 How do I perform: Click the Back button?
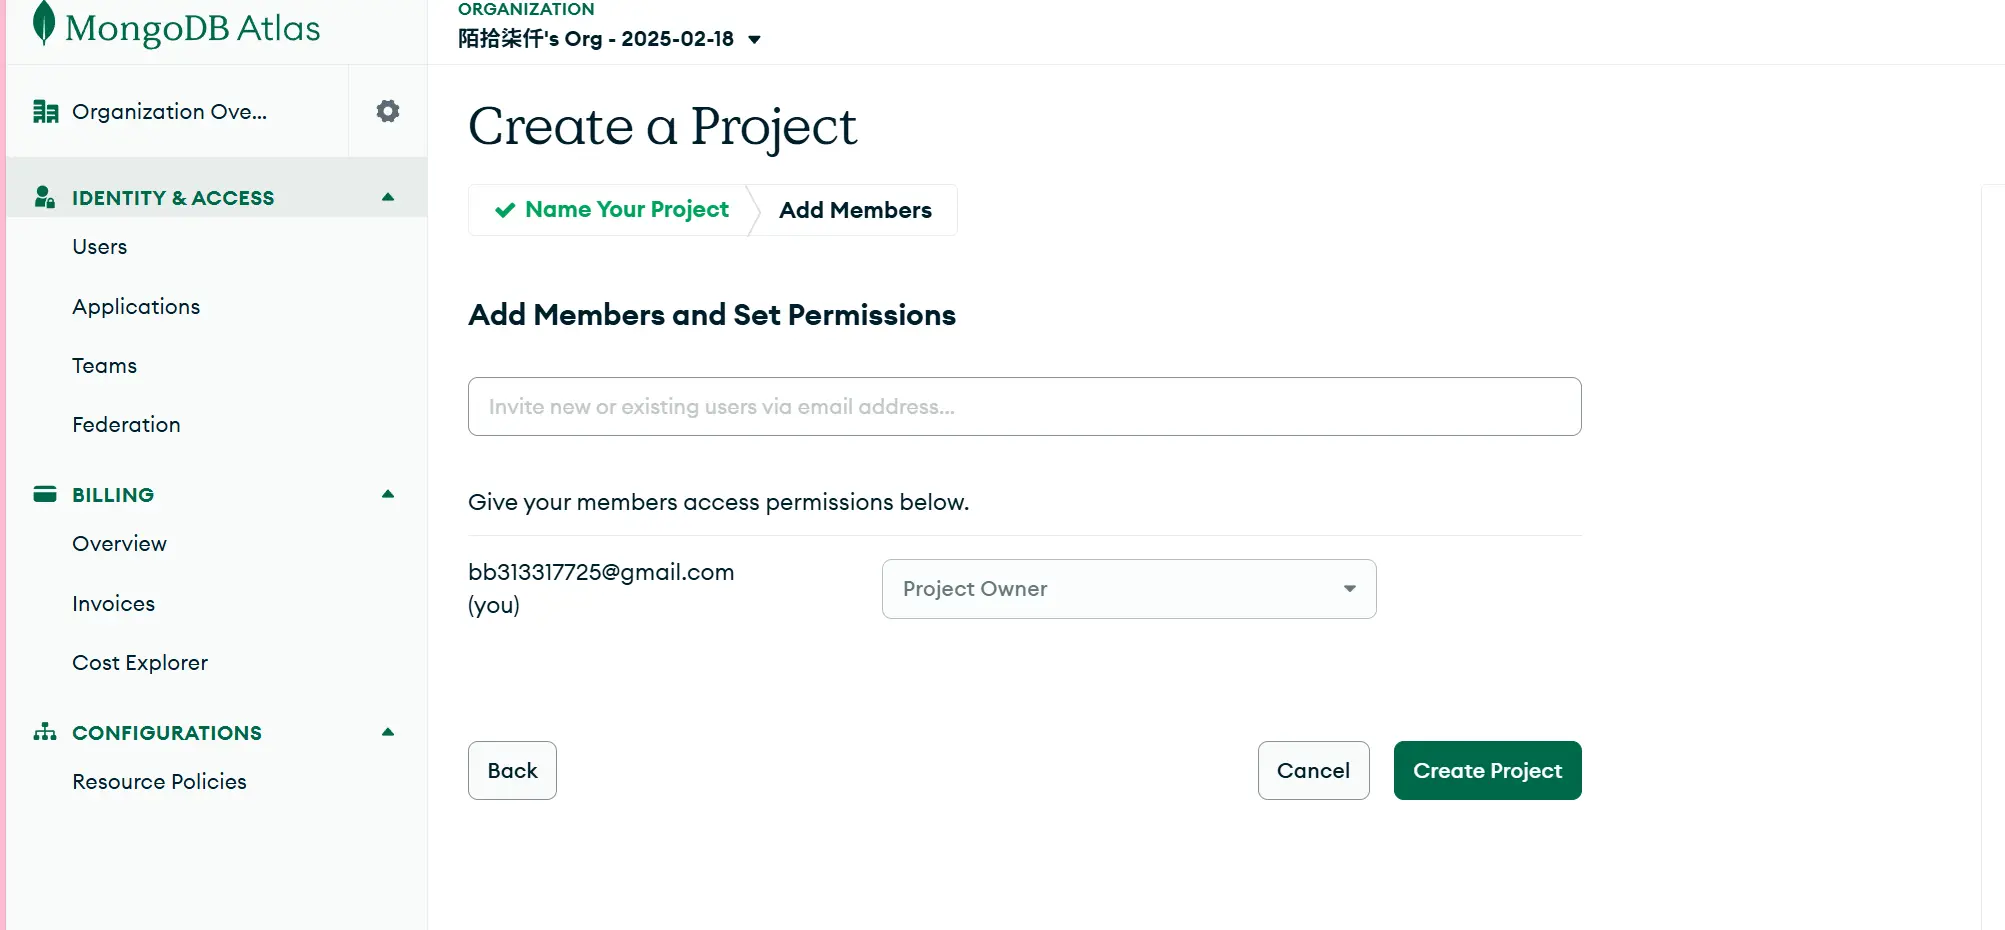coord(512,770)
